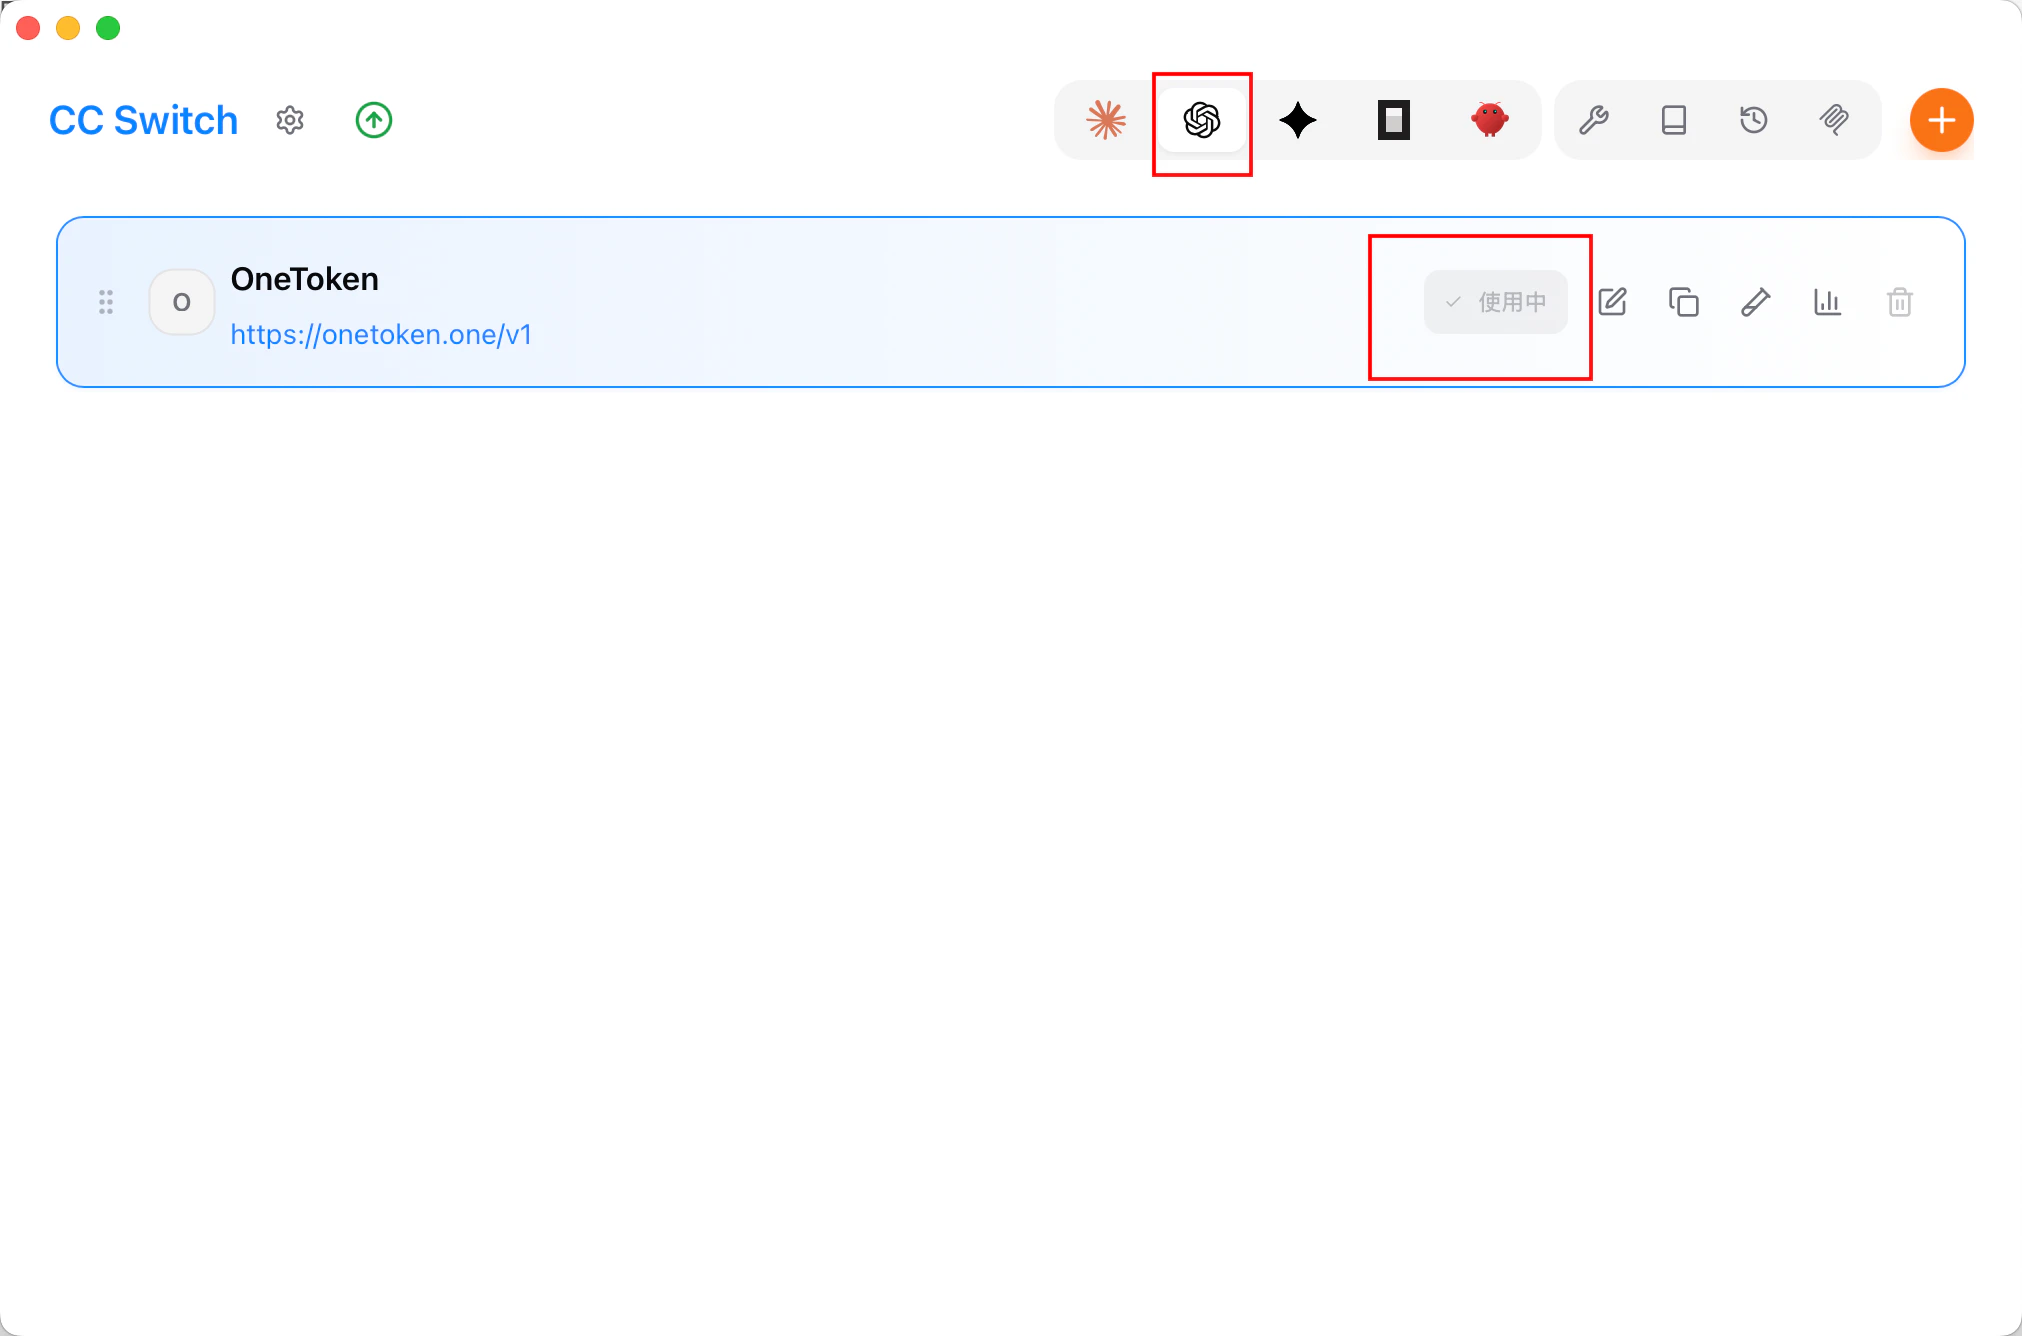
Task: Edit the OneToken provider
Action: 1612,302
